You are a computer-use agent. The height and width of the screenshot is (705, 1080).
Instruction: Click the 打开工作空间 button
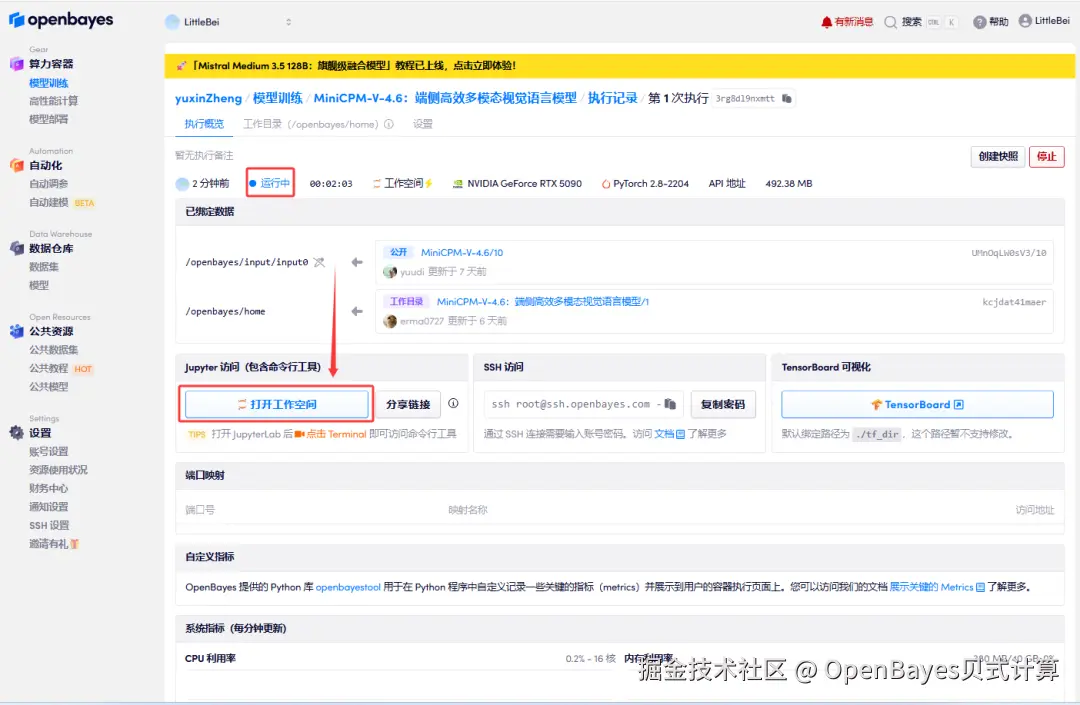(277, 404)
